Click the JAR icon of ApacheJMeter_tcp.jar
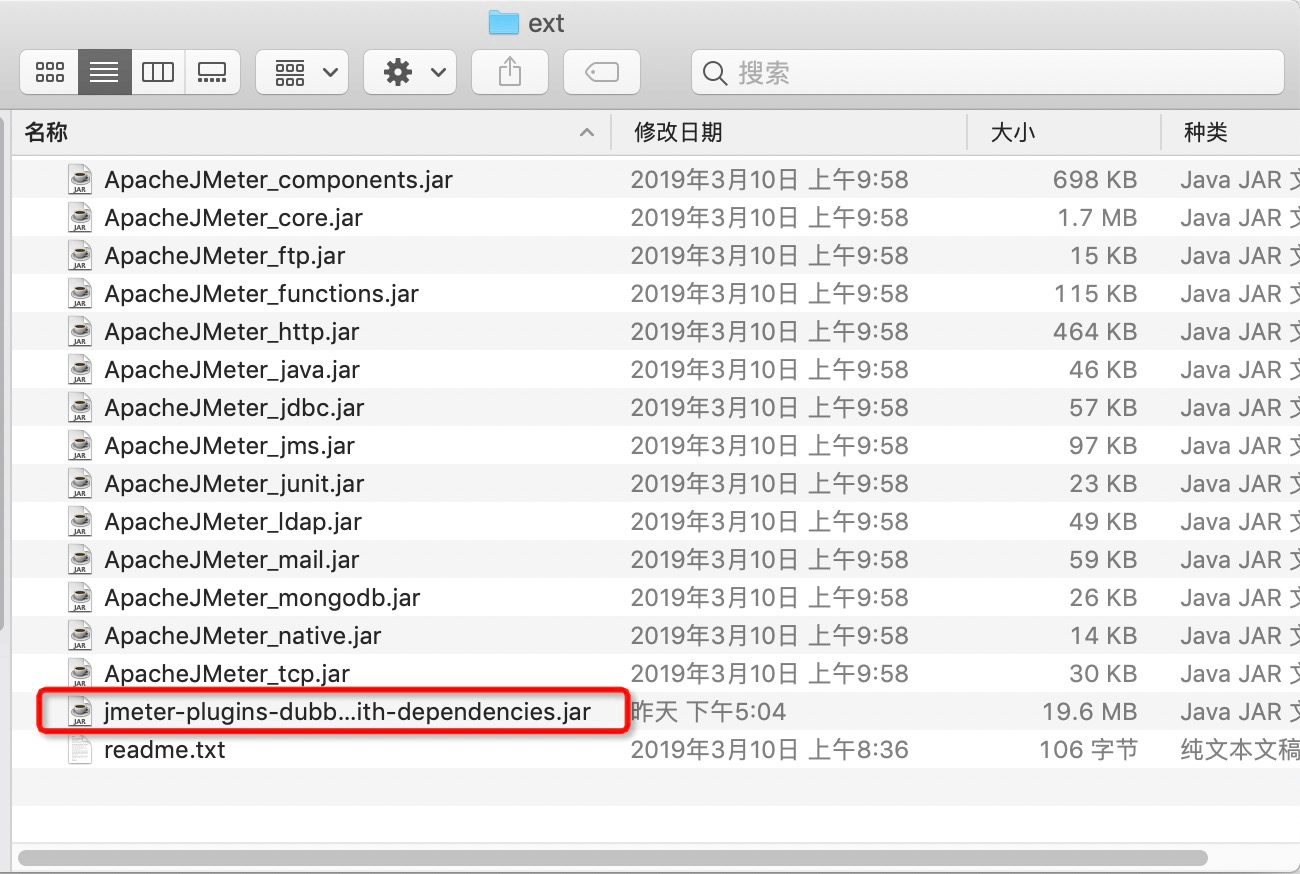The width and height of the screenshot is (1300, 874). pos(80,674)
